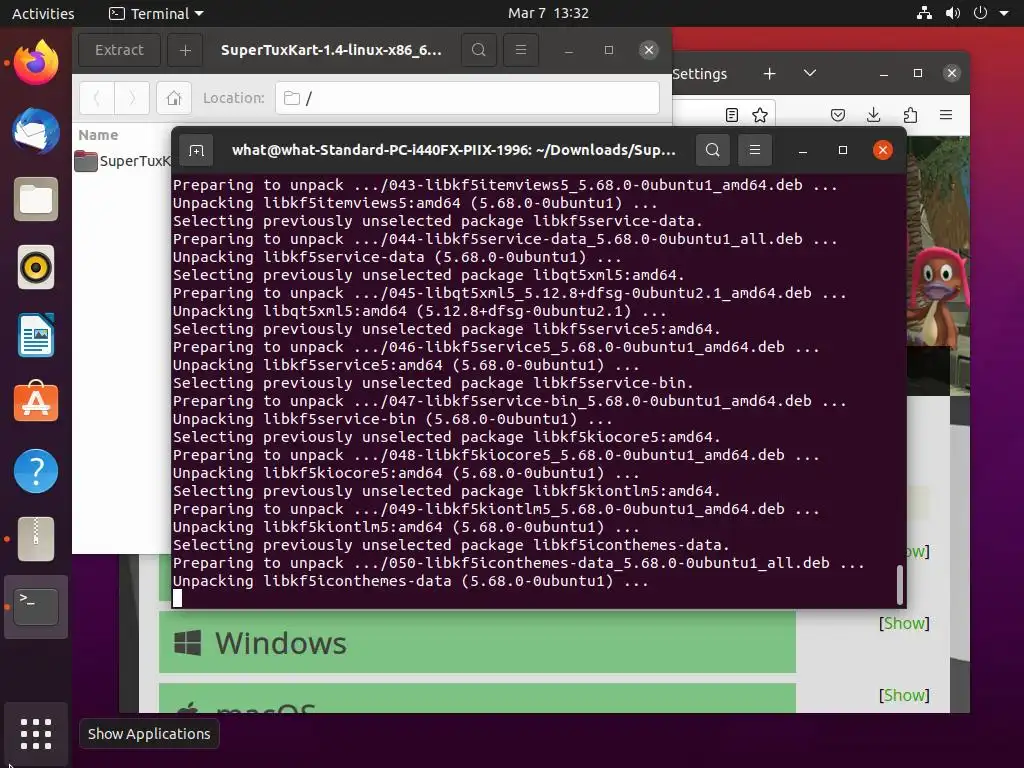Go back in Archive Manager
This screenshot has width=1024, height=768.
click(x=97, y=98)
